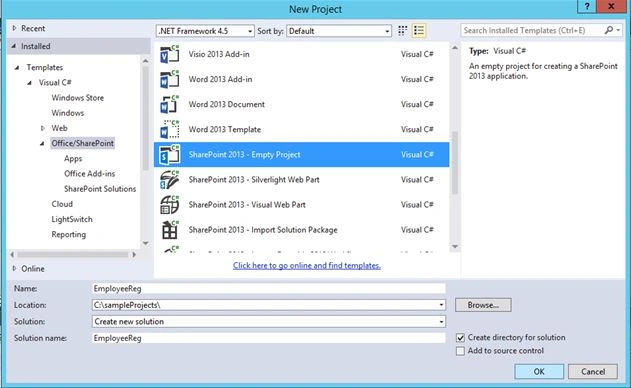Select the Apps category
Viewport: 631px width, 388px height.
pyautogui.click(x=73, y=159)
